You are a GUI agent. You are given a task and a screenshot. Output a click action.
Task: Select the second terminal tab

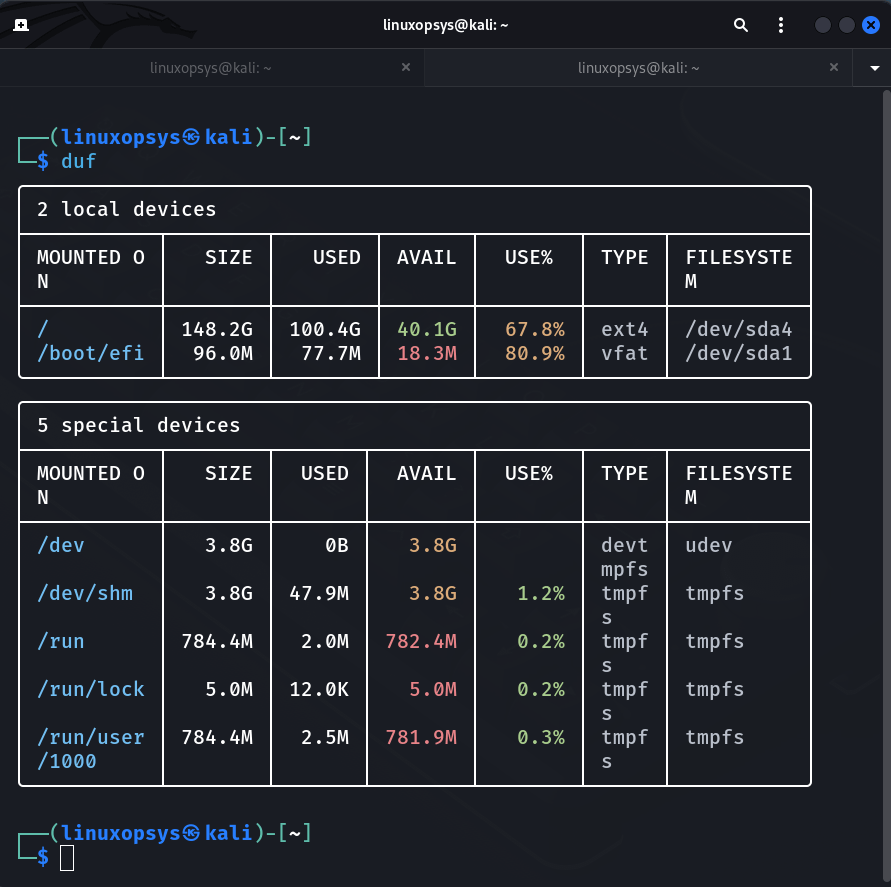click(638, 68)
